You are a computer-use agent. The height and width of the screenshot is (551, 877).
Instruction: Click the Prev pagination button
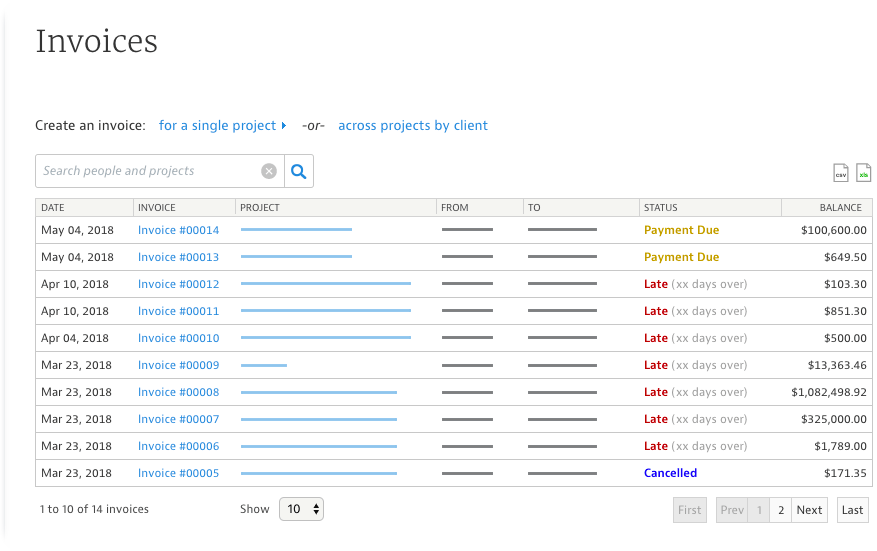(732, 510)
